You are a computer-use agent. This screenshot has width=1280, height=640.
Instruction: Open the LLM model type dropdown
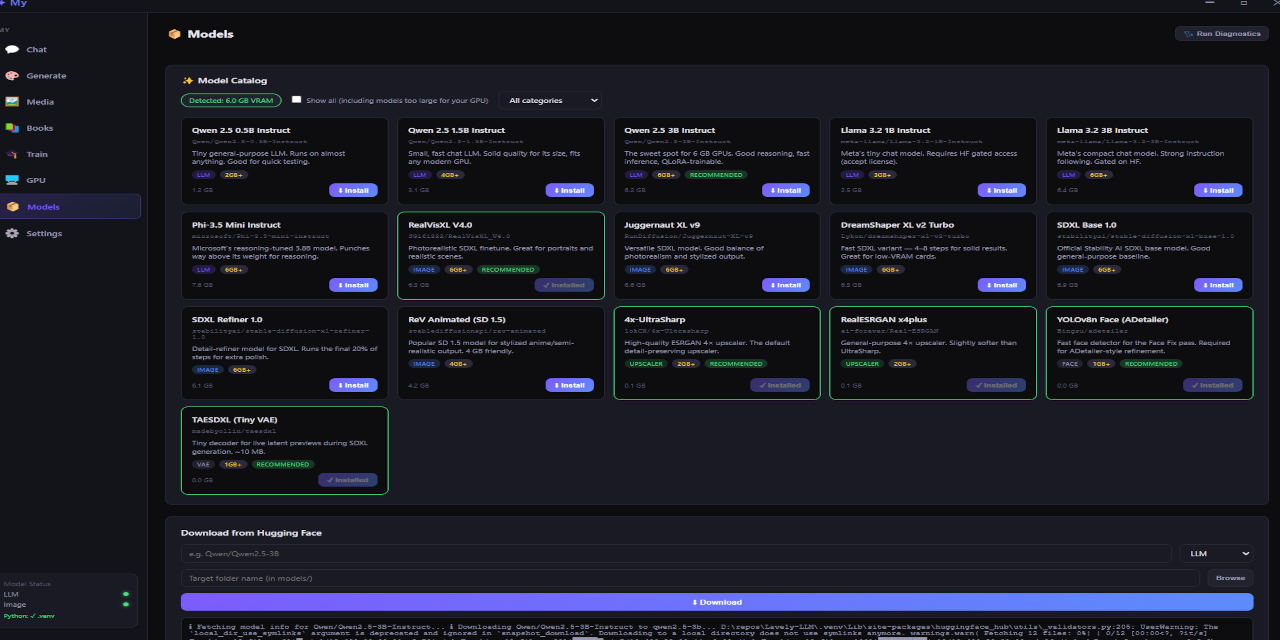point(1217,553)
